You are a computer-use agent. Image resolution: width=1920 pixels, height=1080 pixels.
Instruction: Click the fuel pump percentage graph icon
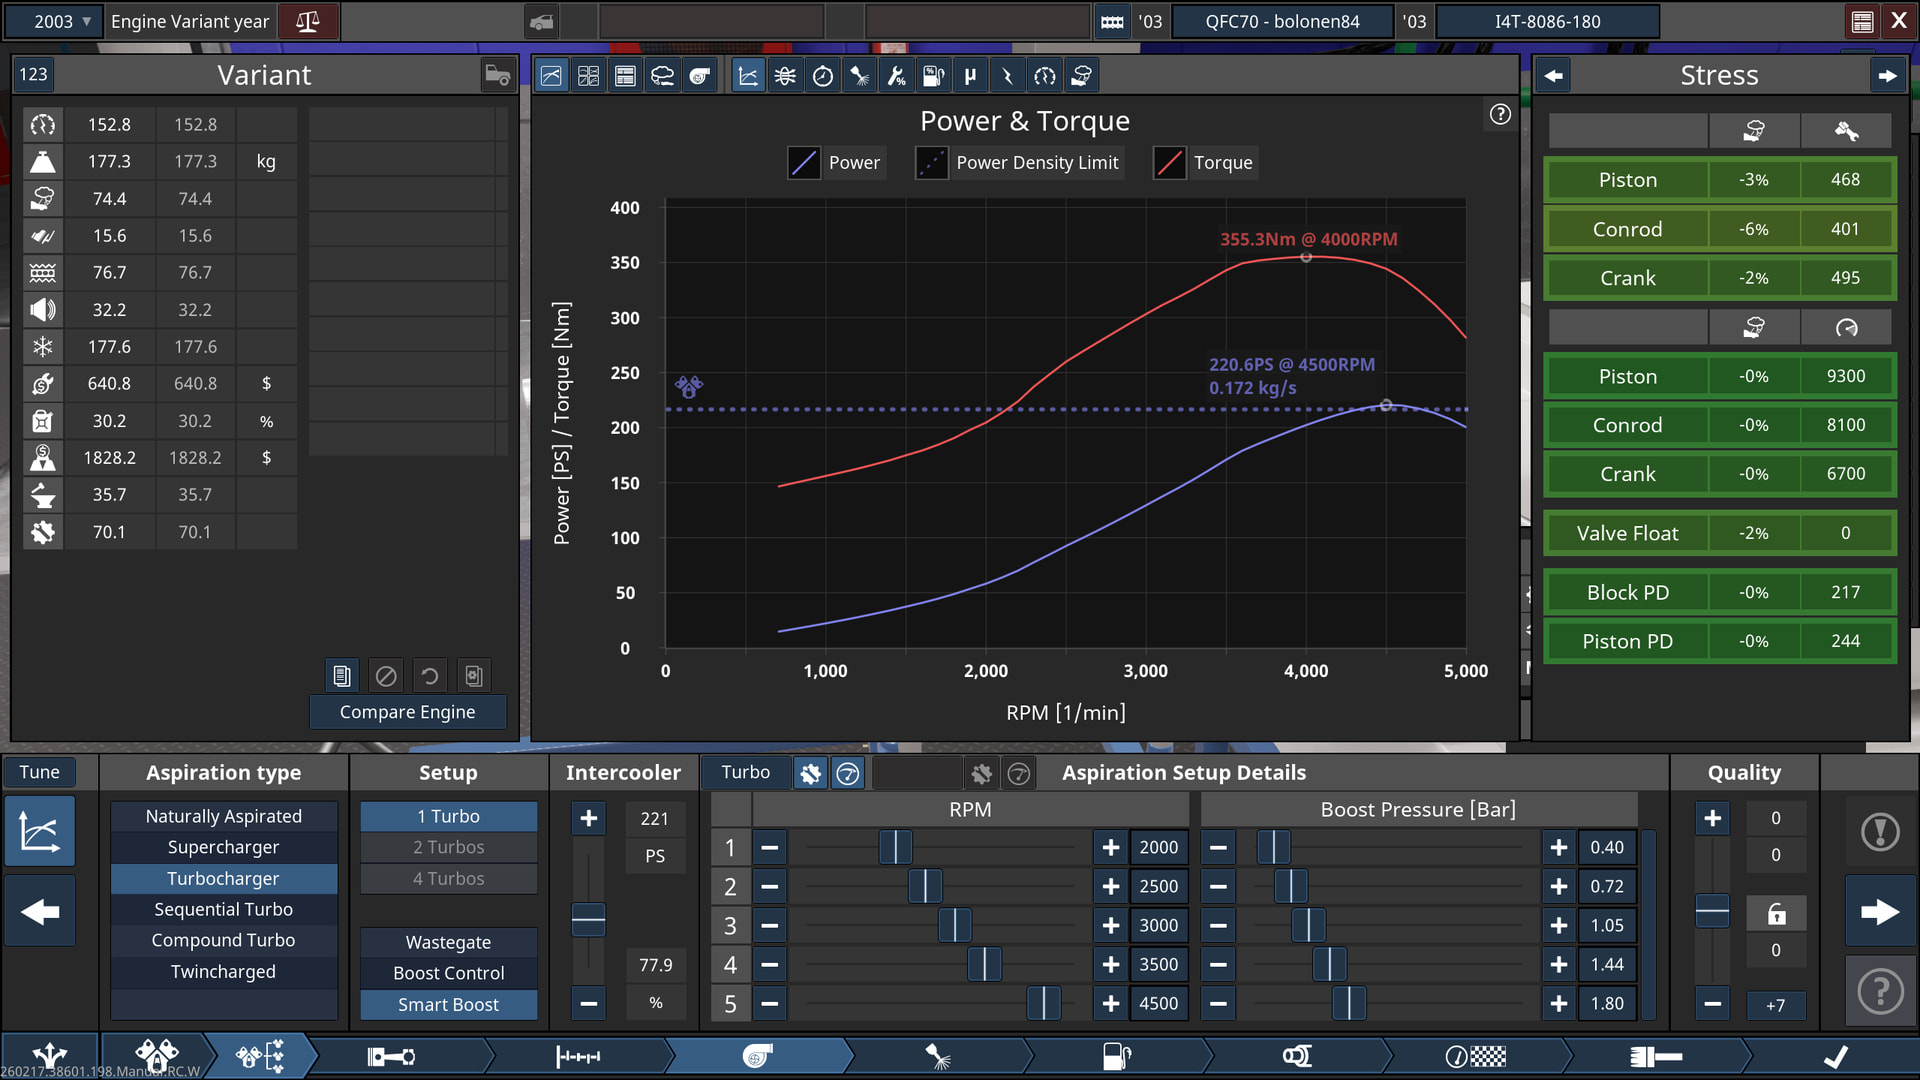[x=932, y=76]
